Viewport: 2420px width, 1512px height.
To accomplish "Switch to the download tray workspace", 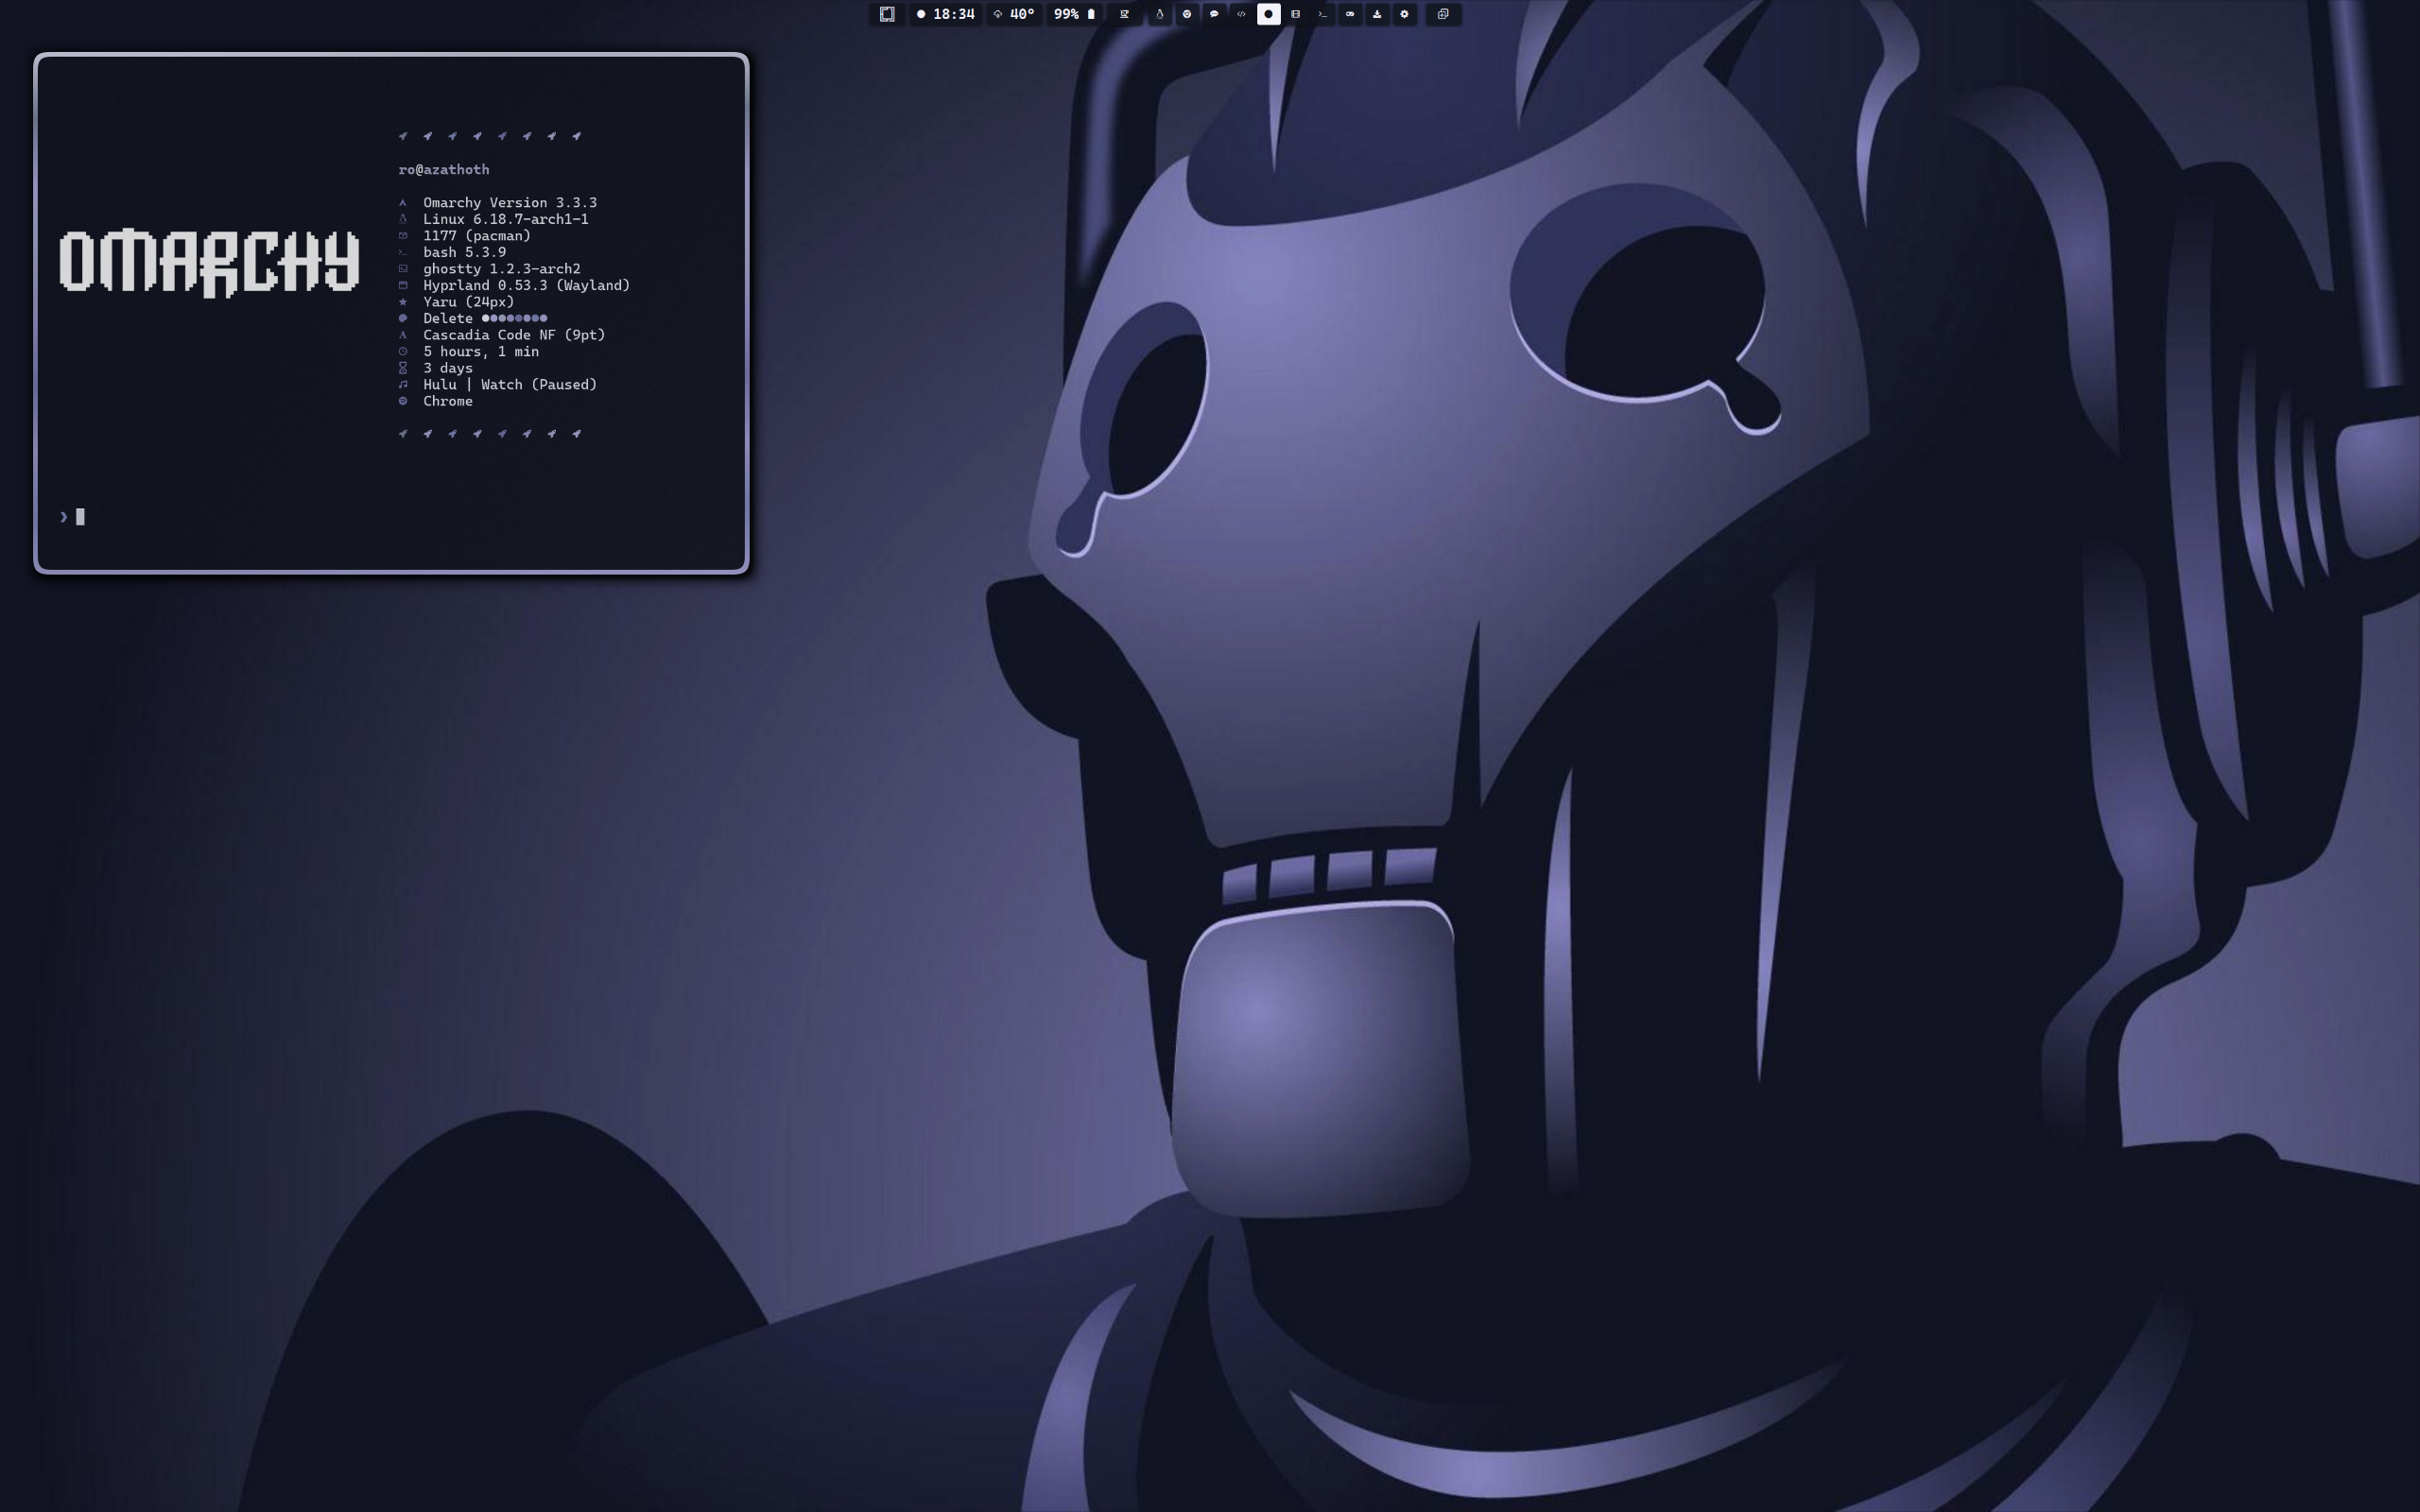I will pos(1377,14).
